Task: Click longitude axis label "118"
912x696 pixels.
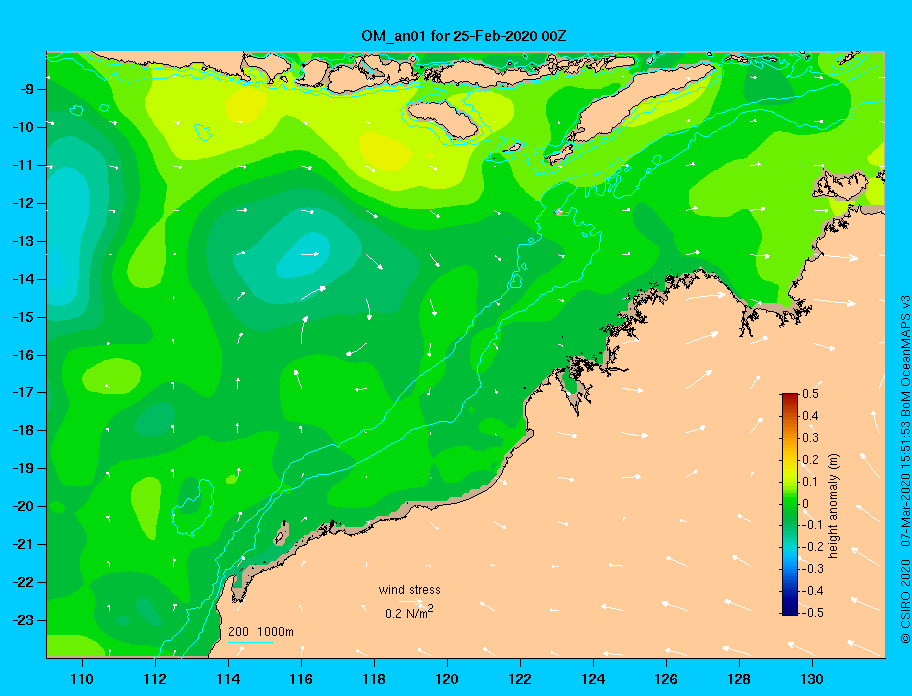Action: (374, 679)
